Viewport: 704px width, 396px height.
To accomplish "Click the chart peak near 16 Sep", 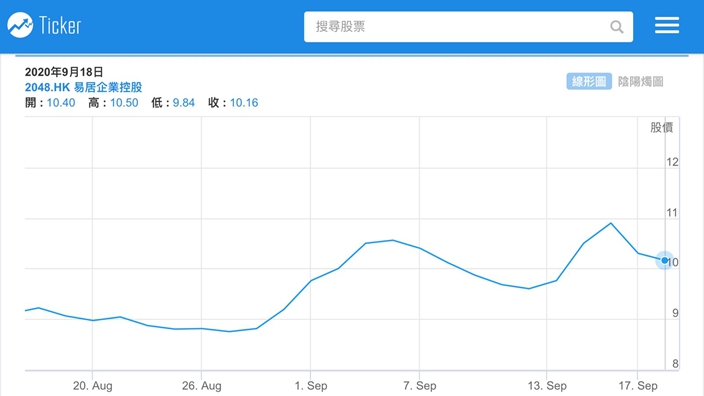I will (x=611, y=223).
